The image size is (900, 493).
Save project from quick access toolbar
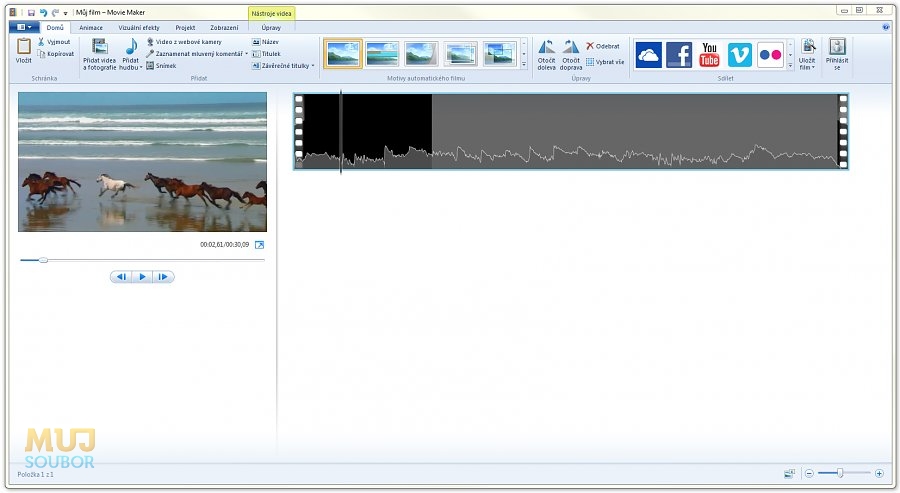pyautogui.click(x=31, y=12)
